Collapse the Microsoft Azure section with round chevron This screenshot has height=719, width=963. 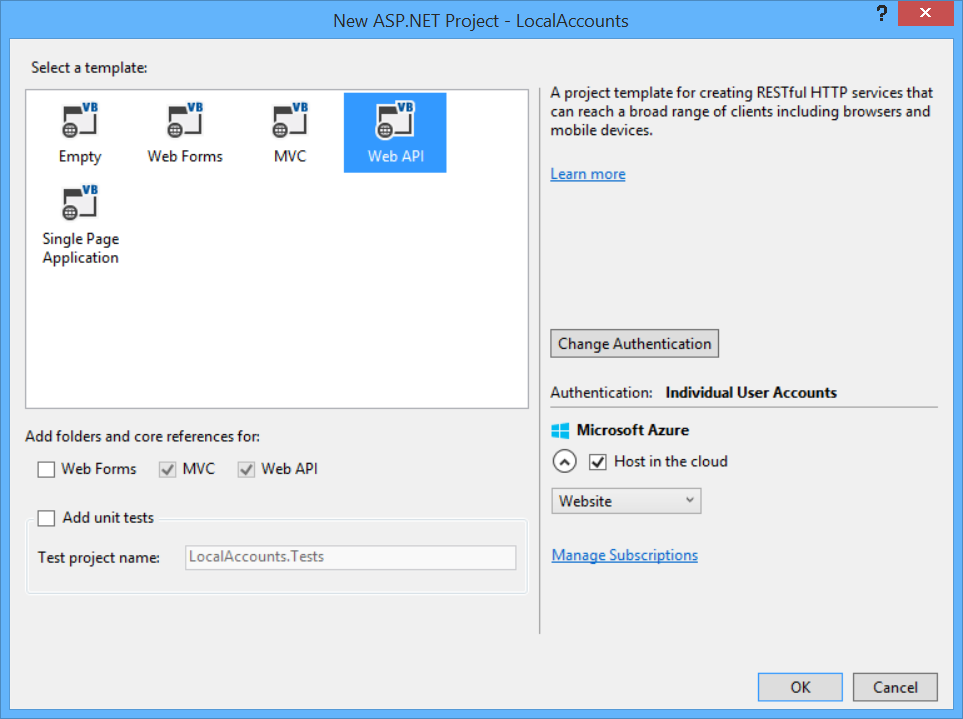pyautogui.click(x=564, y=461)
